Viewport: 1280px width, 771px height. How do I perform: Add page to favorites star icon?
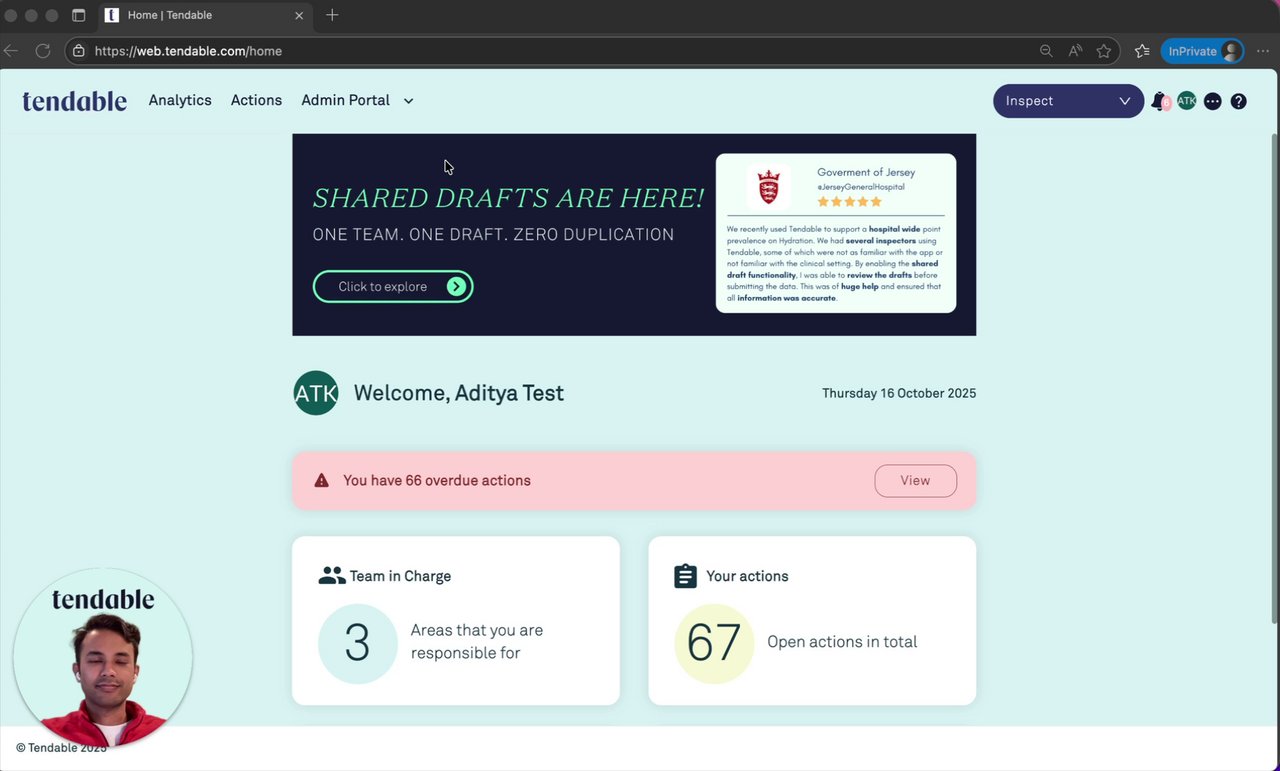pyautogui.click(x=1104, y=51)
